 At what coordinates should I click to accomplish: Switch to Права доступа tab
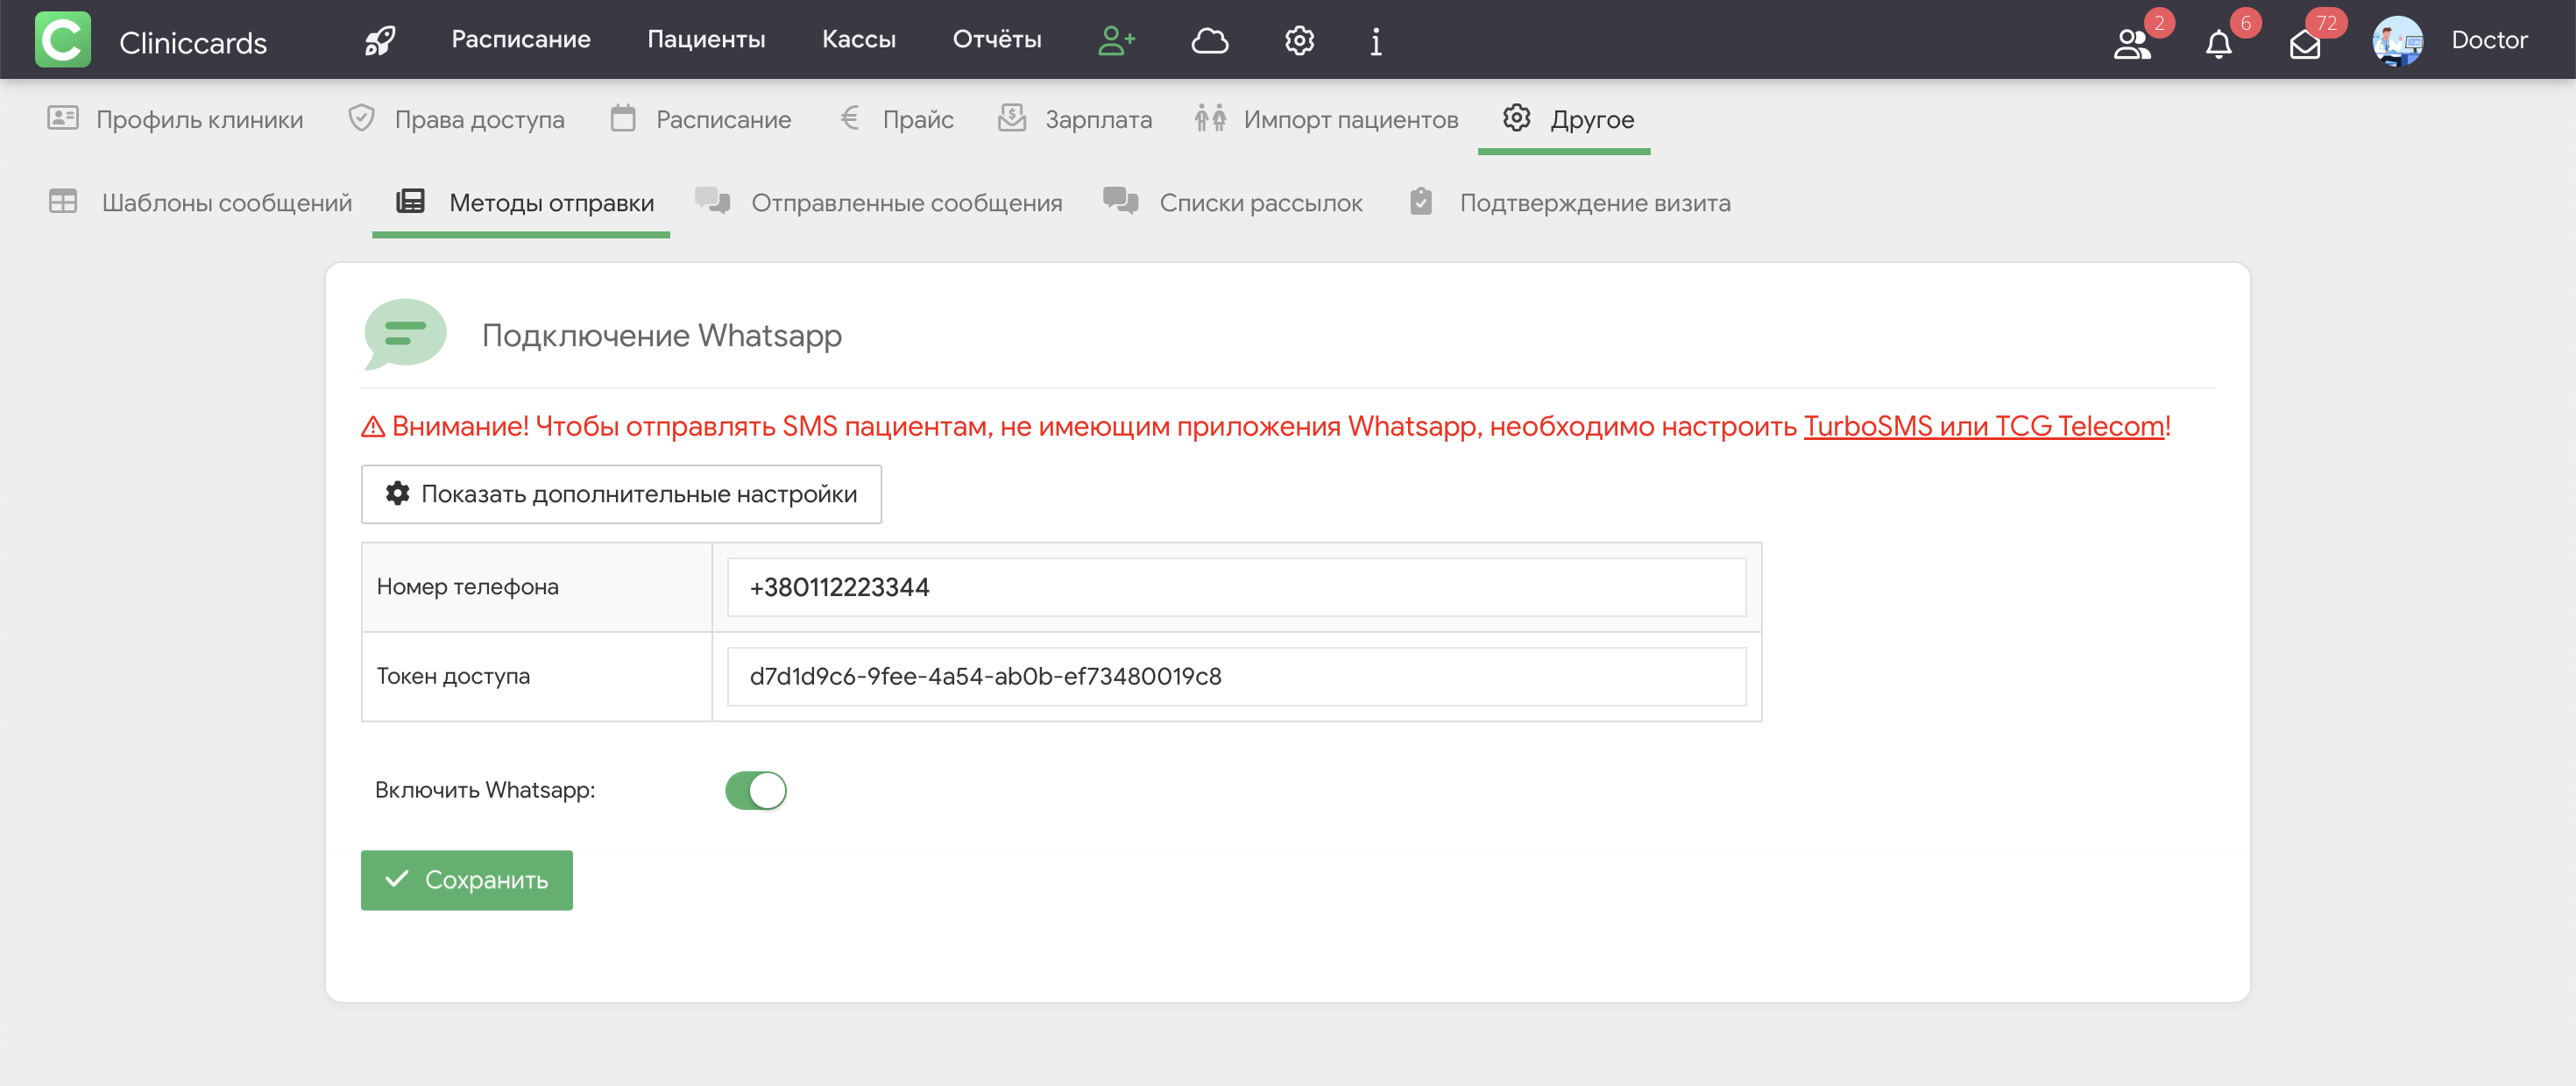coord(456,119)
